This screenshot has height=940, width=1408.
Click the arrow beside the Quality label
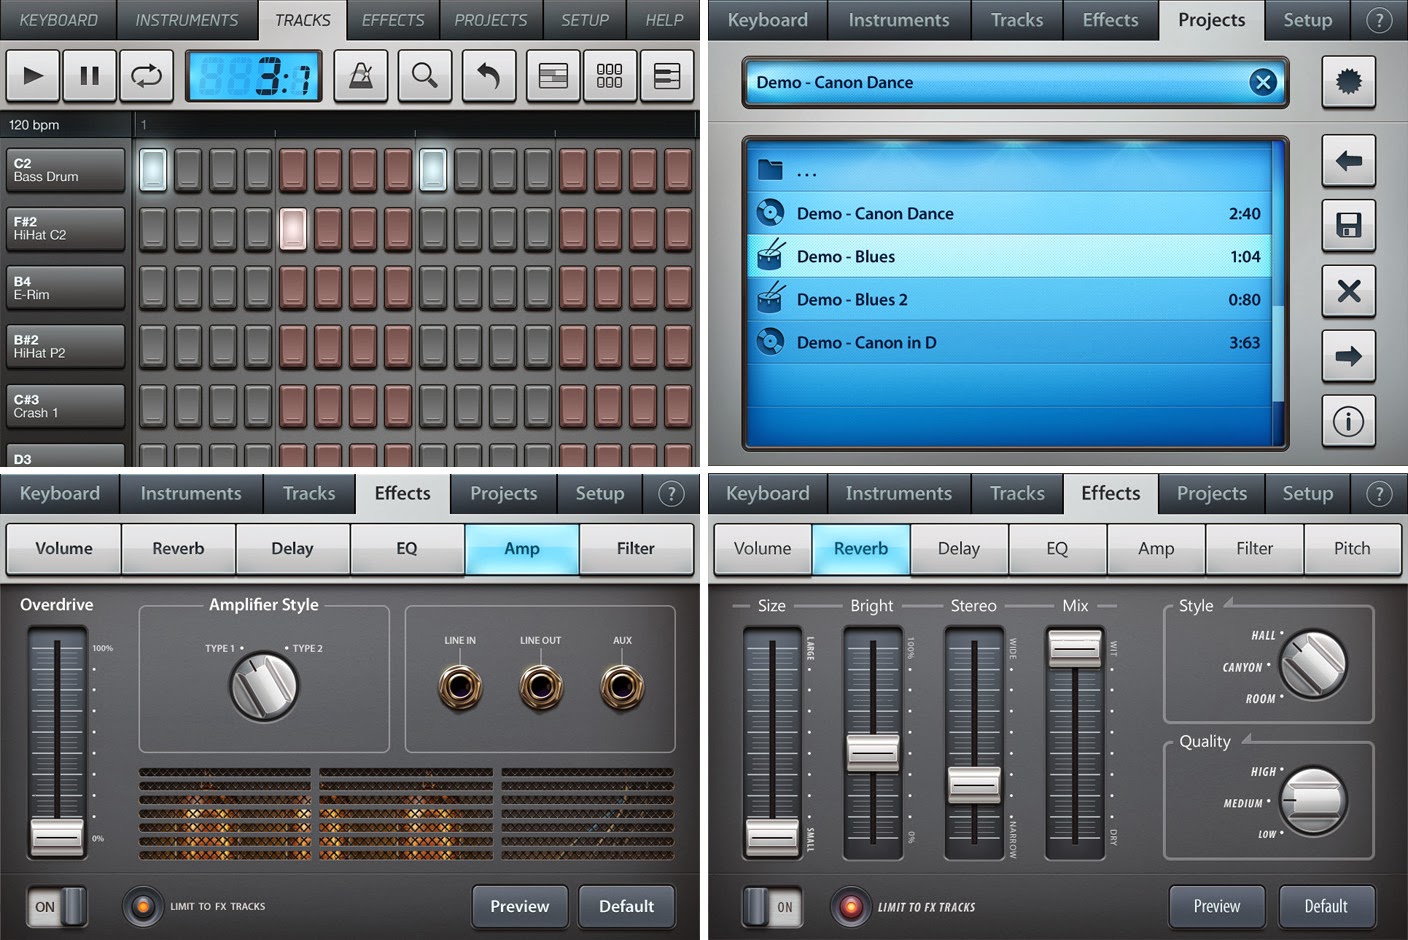click(1246, 739)
